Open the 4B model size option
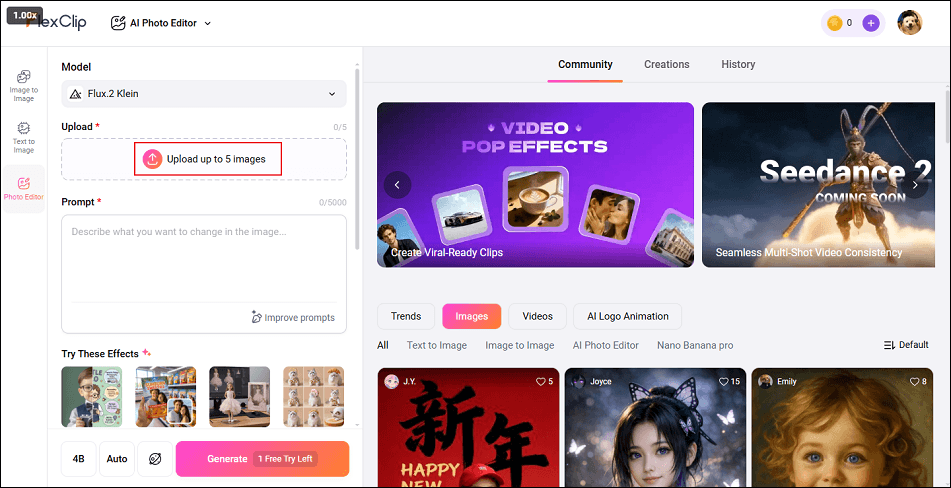 point(79,459)
